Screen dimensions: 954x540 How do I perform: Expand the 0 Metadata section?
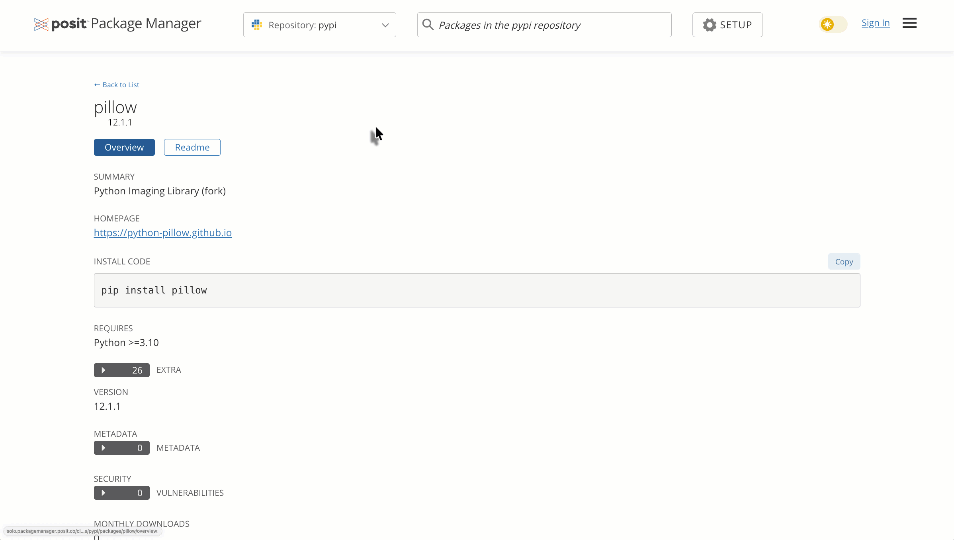(x=122, y=448)
